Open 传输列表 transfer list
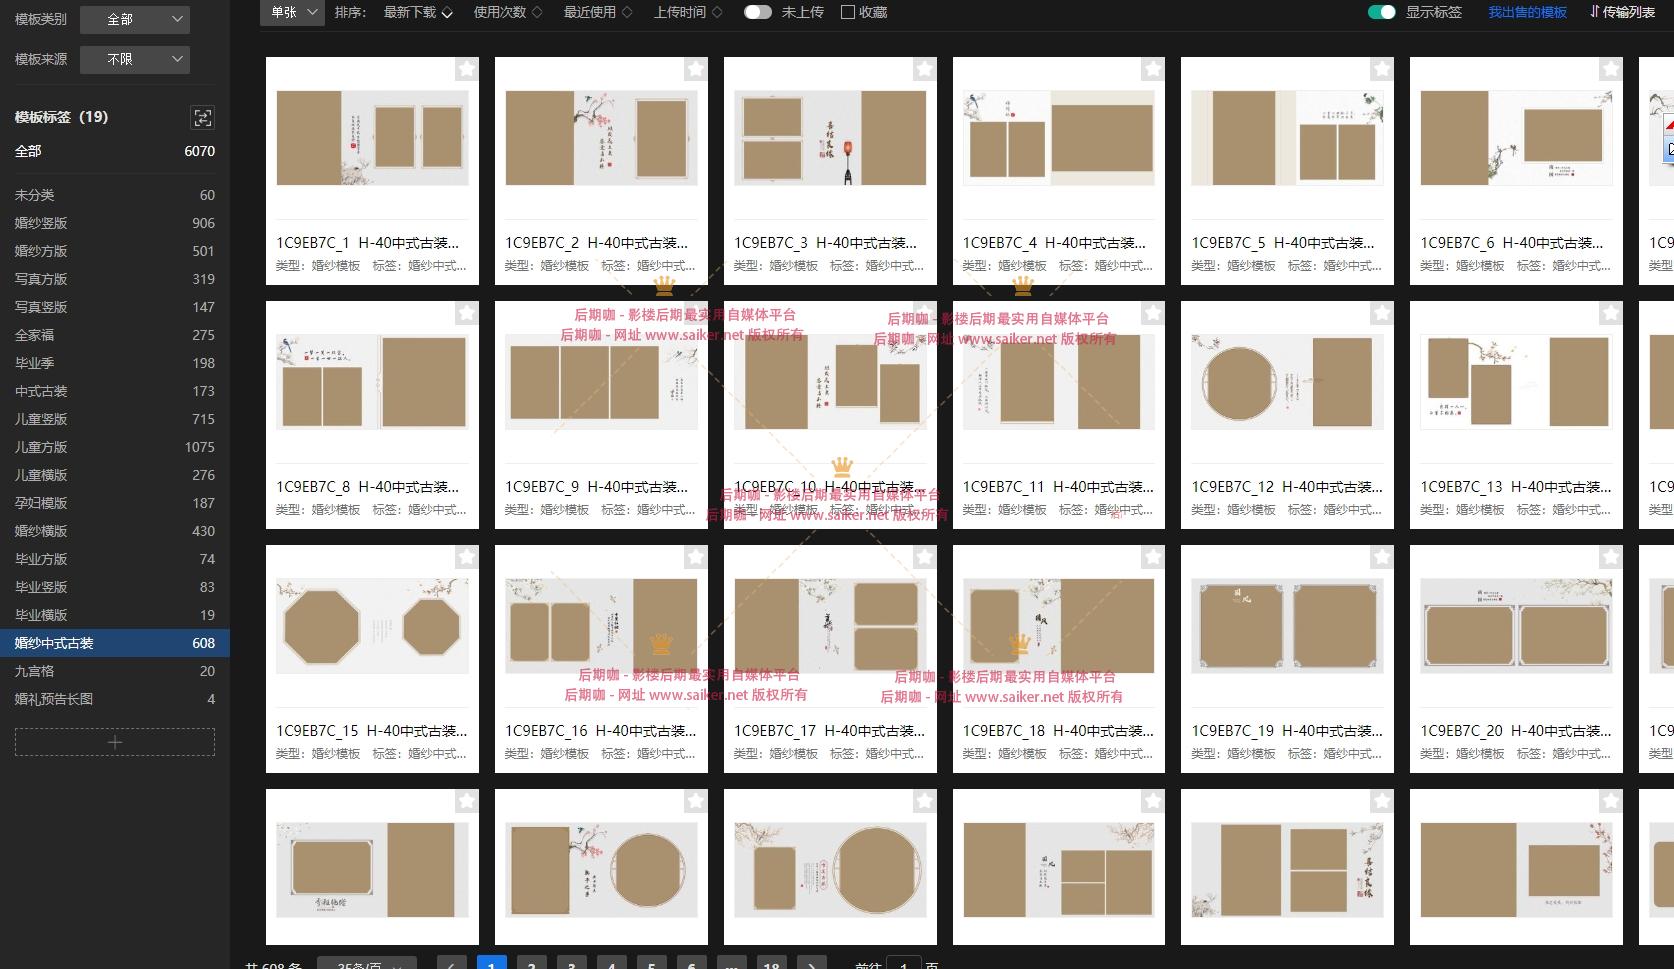 pos(1622,12)
